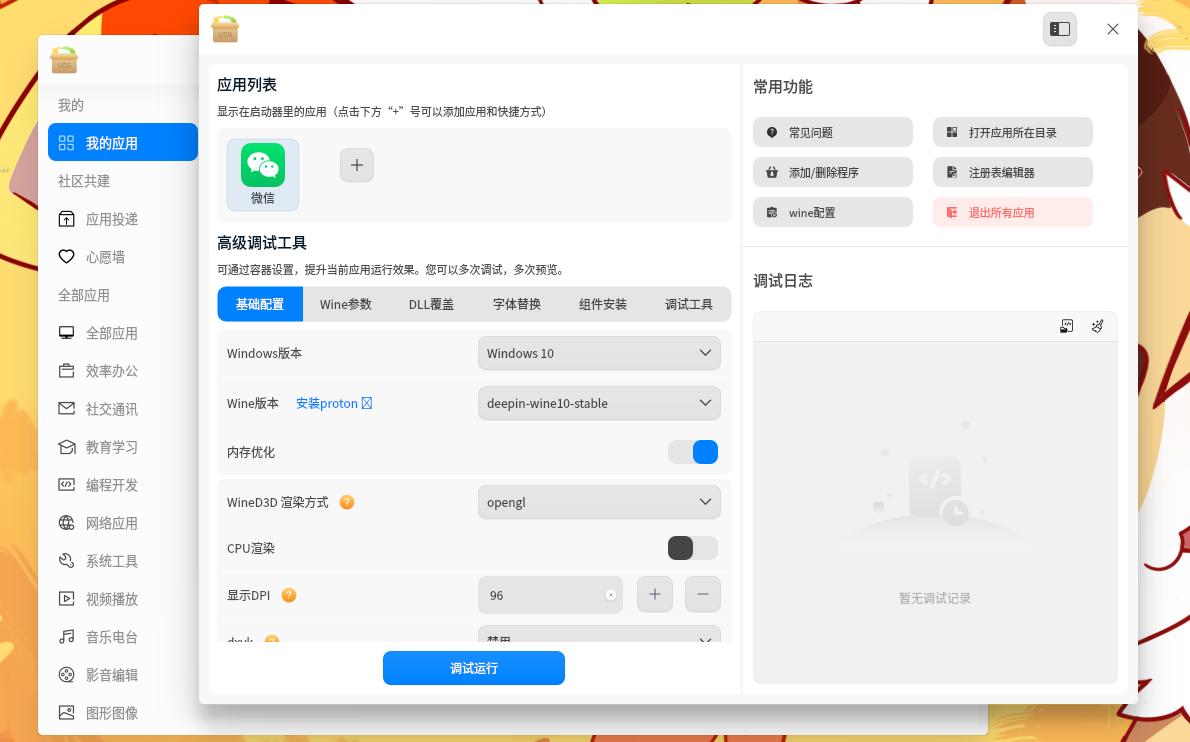Open 系统工具 category in sidebar
This screenshot has height=742, width=1190.
tap(123, 561)
